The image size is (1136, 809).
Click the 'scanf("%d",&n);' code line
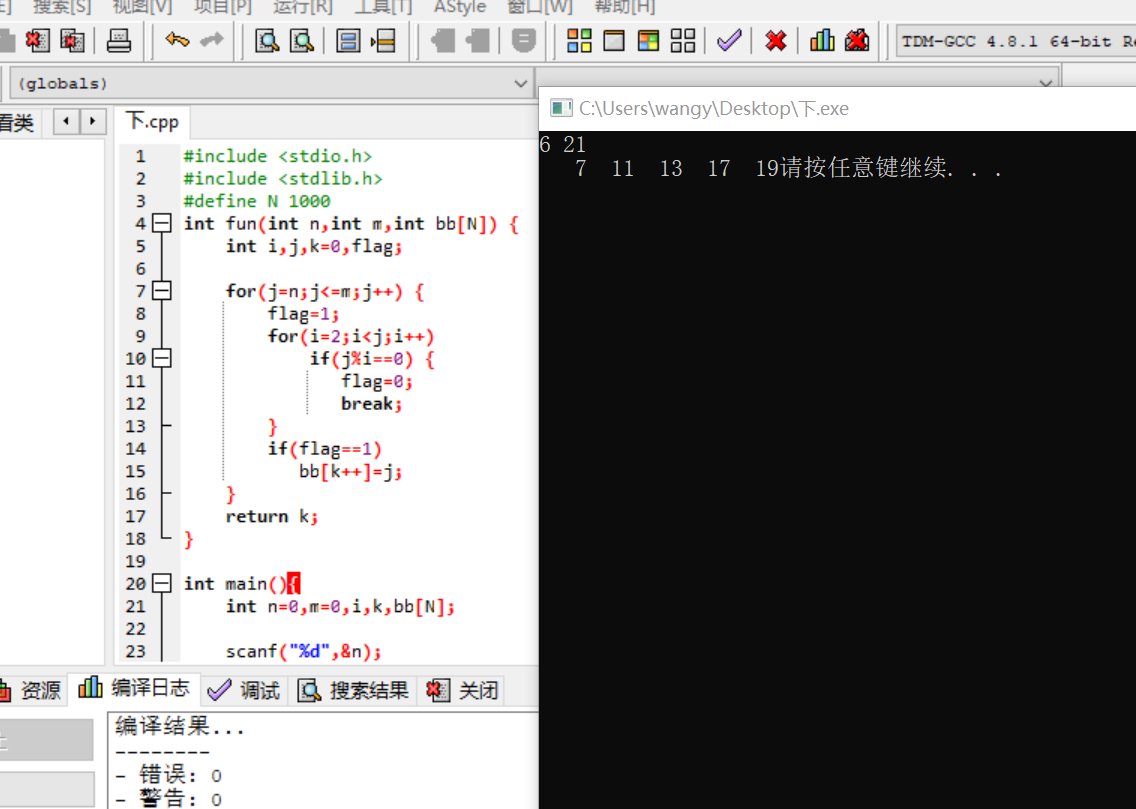304,651
